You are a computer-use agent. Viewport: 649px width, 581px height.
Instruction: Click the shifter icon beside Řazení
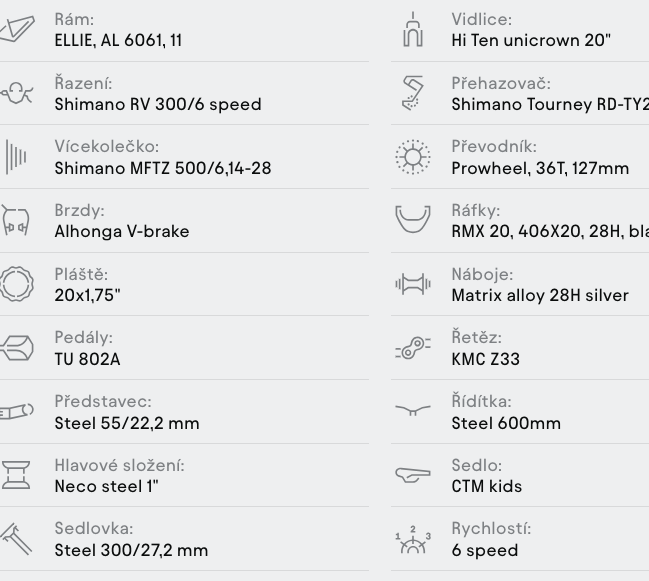click(17, 93)
